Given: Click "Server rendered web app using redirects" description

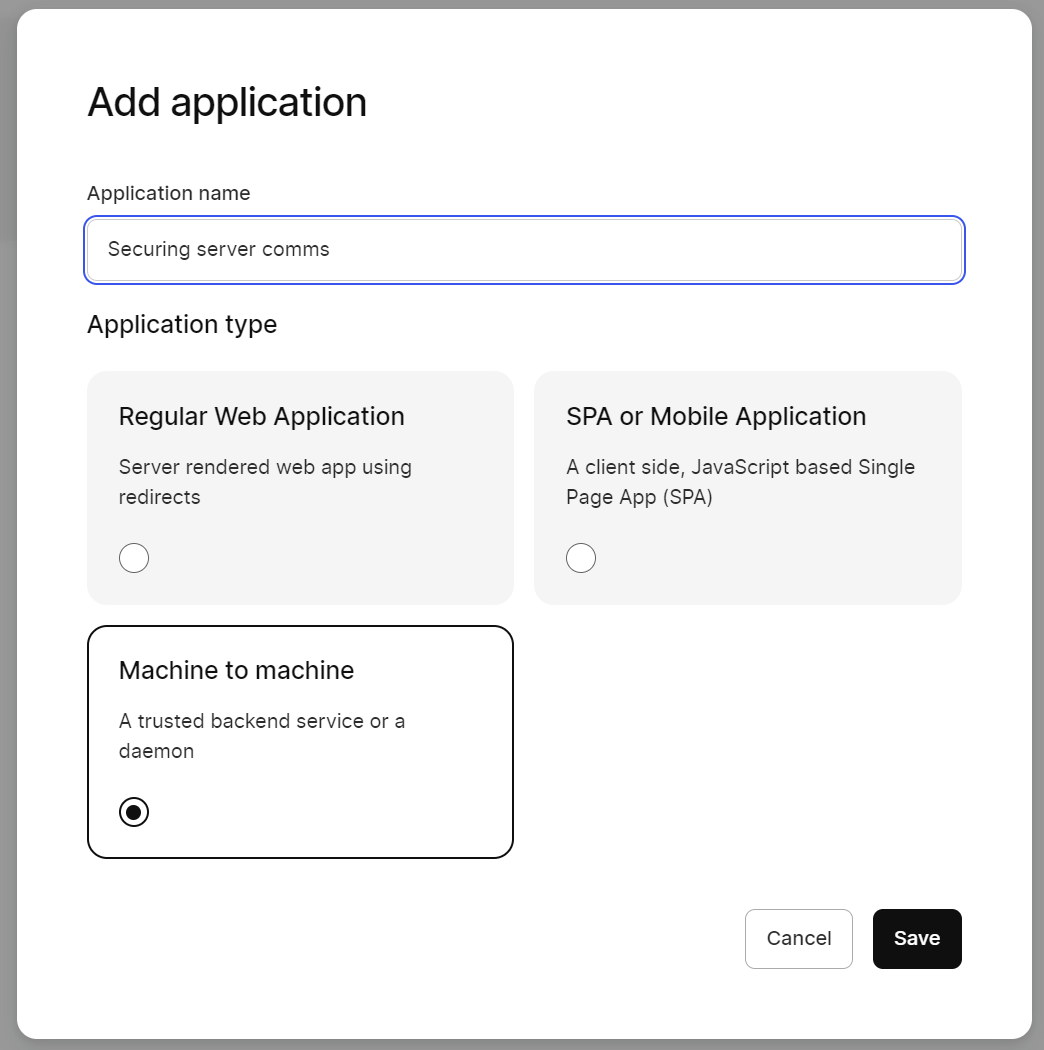Looking at the screenshot, I should click(264, 481).
